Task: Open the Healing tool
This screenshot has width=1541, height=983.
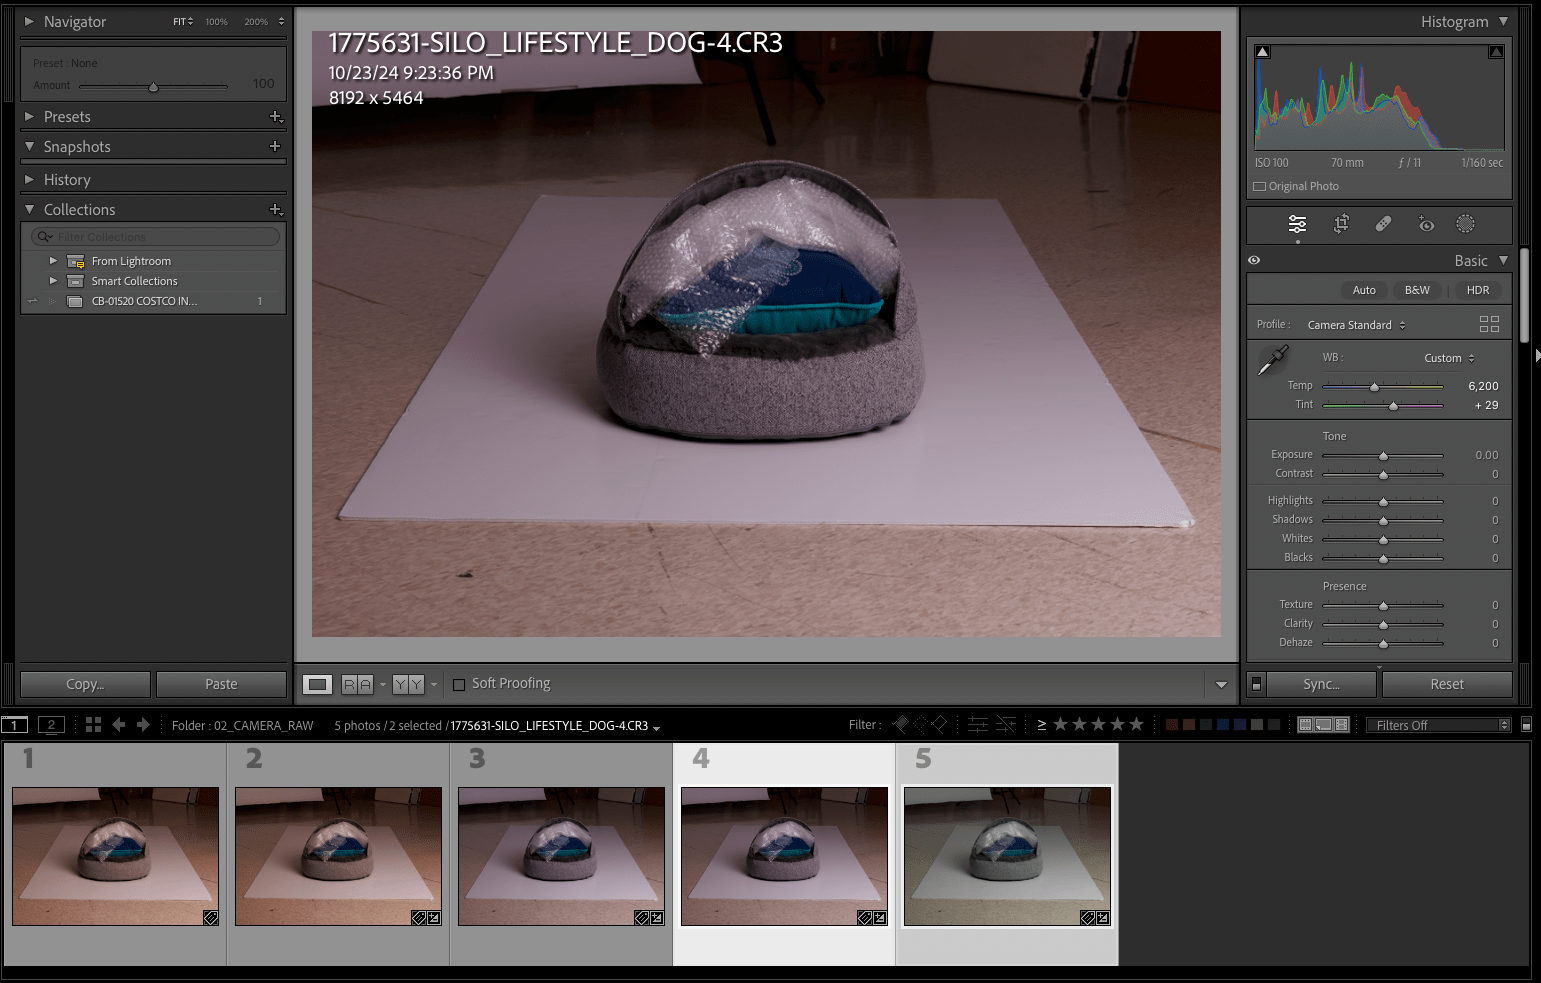Action: (1383, 224)
